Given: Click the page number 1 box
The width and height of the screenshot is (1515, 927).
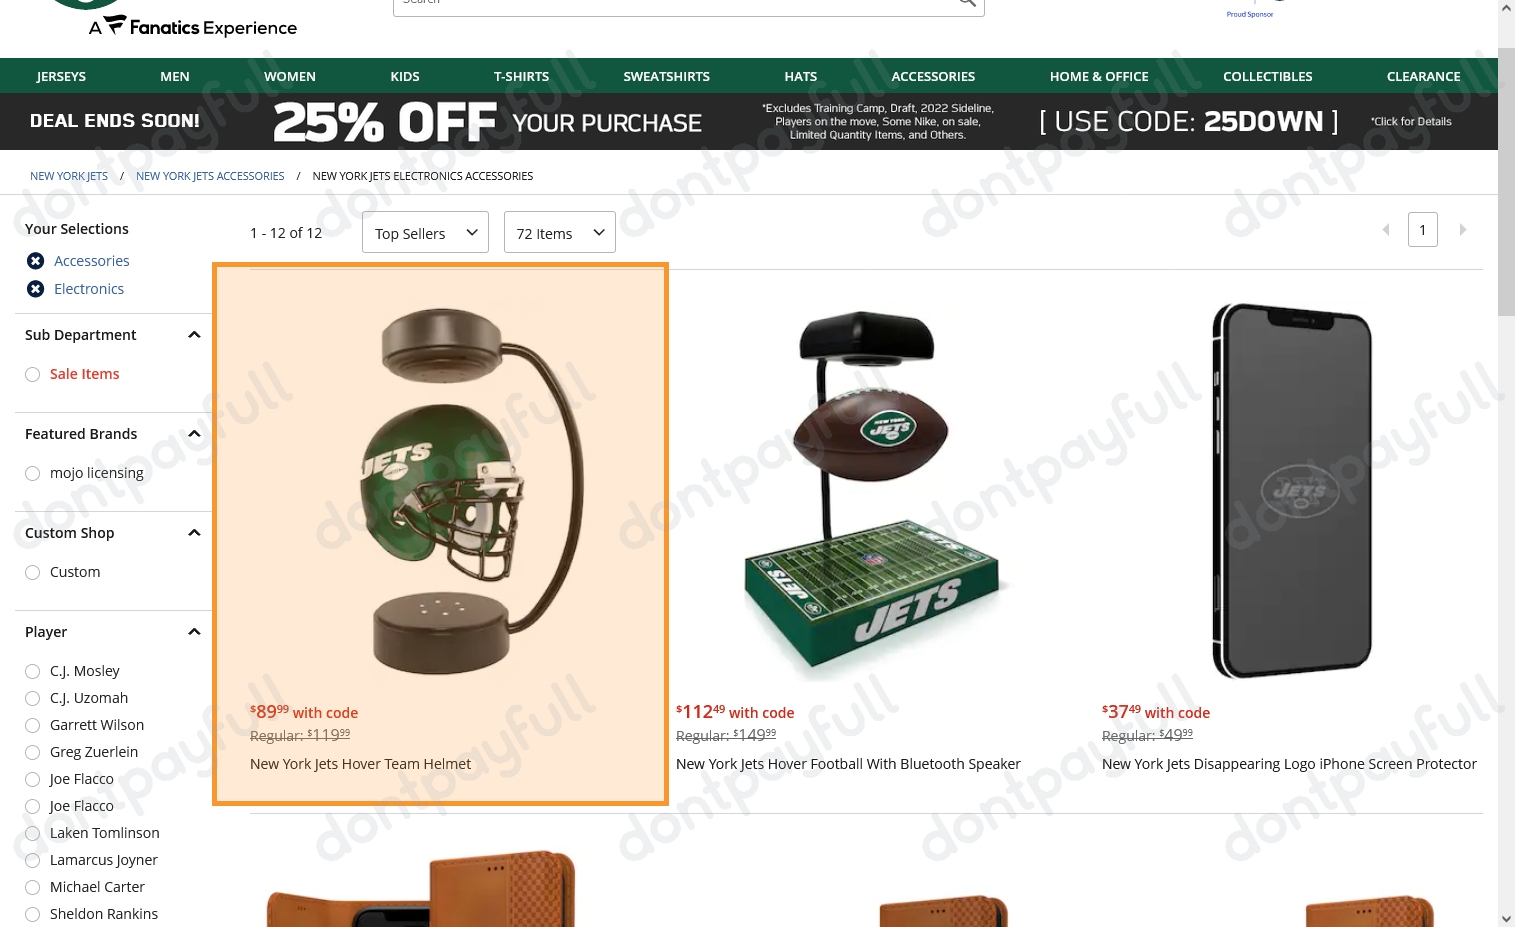Looking at the screenshot, I should 1422,230.
